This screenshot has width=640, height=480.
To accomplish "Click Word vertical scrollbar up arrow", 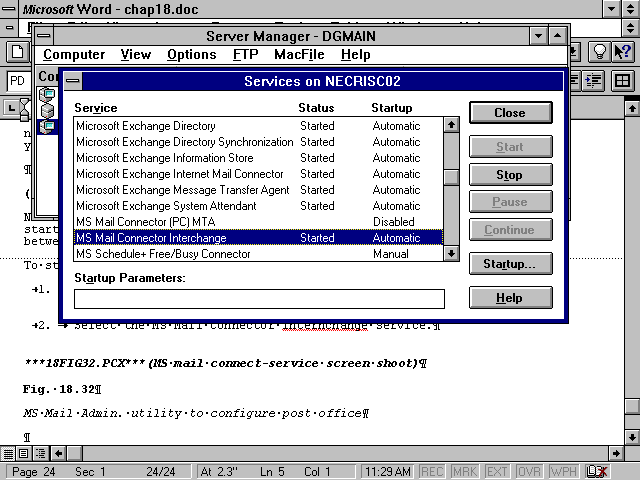I will click(x=632, y=108).
